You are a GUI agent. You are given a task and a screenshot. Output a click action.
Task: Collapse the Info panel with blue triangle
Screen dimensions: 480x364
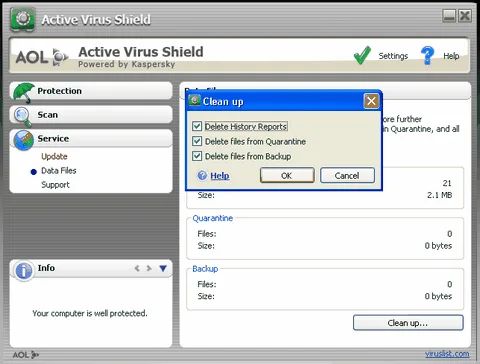(x=163, y=268)
